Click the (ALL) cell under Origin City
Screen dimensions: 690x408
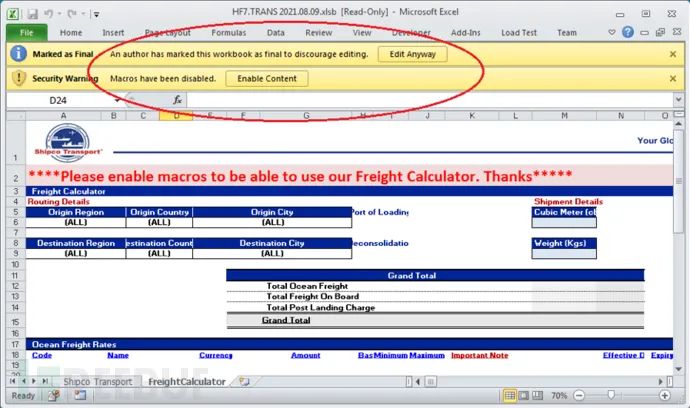(x=272, y=223)
